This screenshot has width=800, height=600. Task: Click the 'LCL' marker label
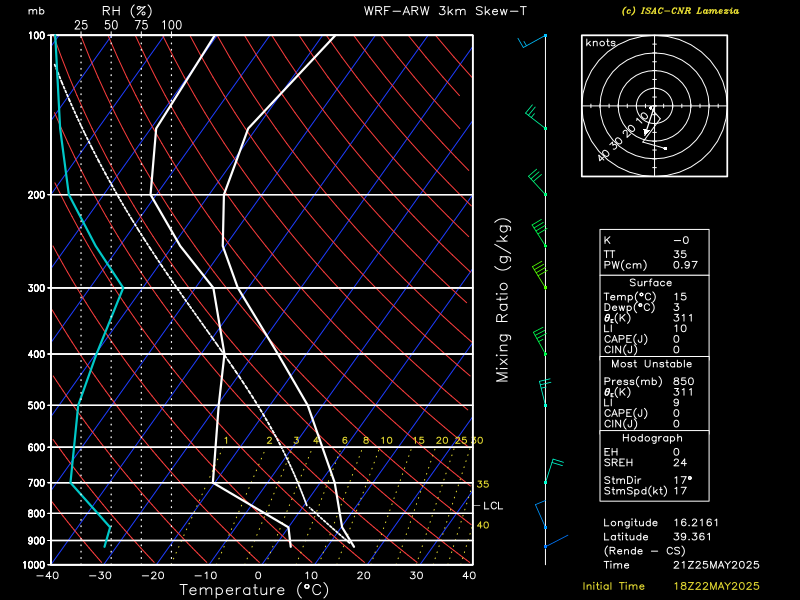(x=493, y=506)
